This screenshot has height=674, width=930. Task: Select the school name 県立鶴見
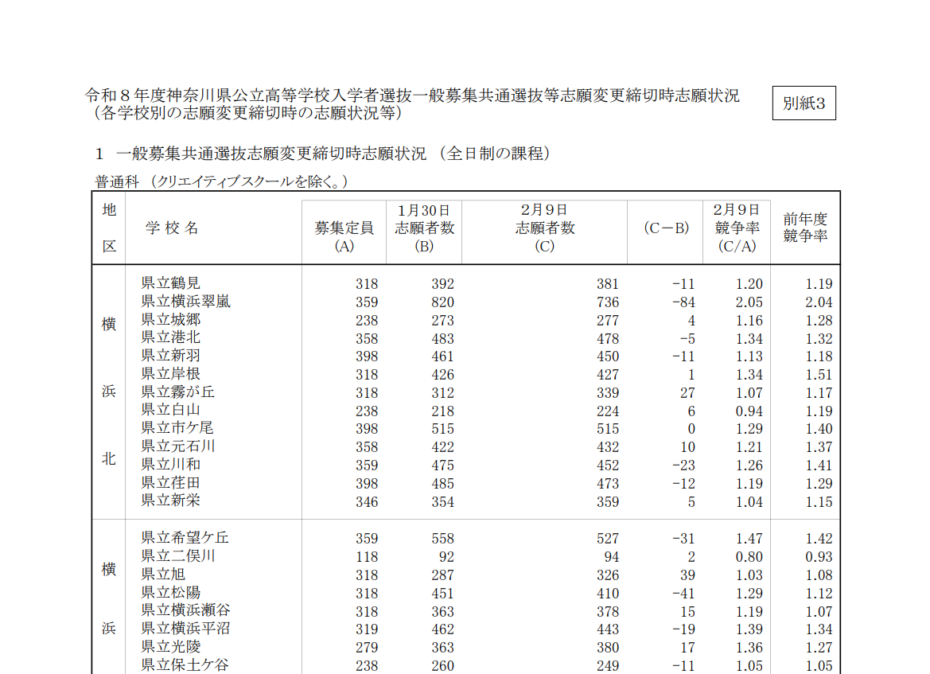point(171,284)
